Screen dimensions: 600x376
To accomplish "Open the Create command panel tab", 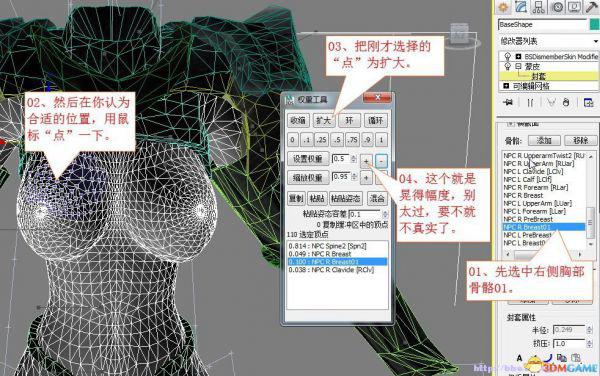I will (x=503, y=7).
